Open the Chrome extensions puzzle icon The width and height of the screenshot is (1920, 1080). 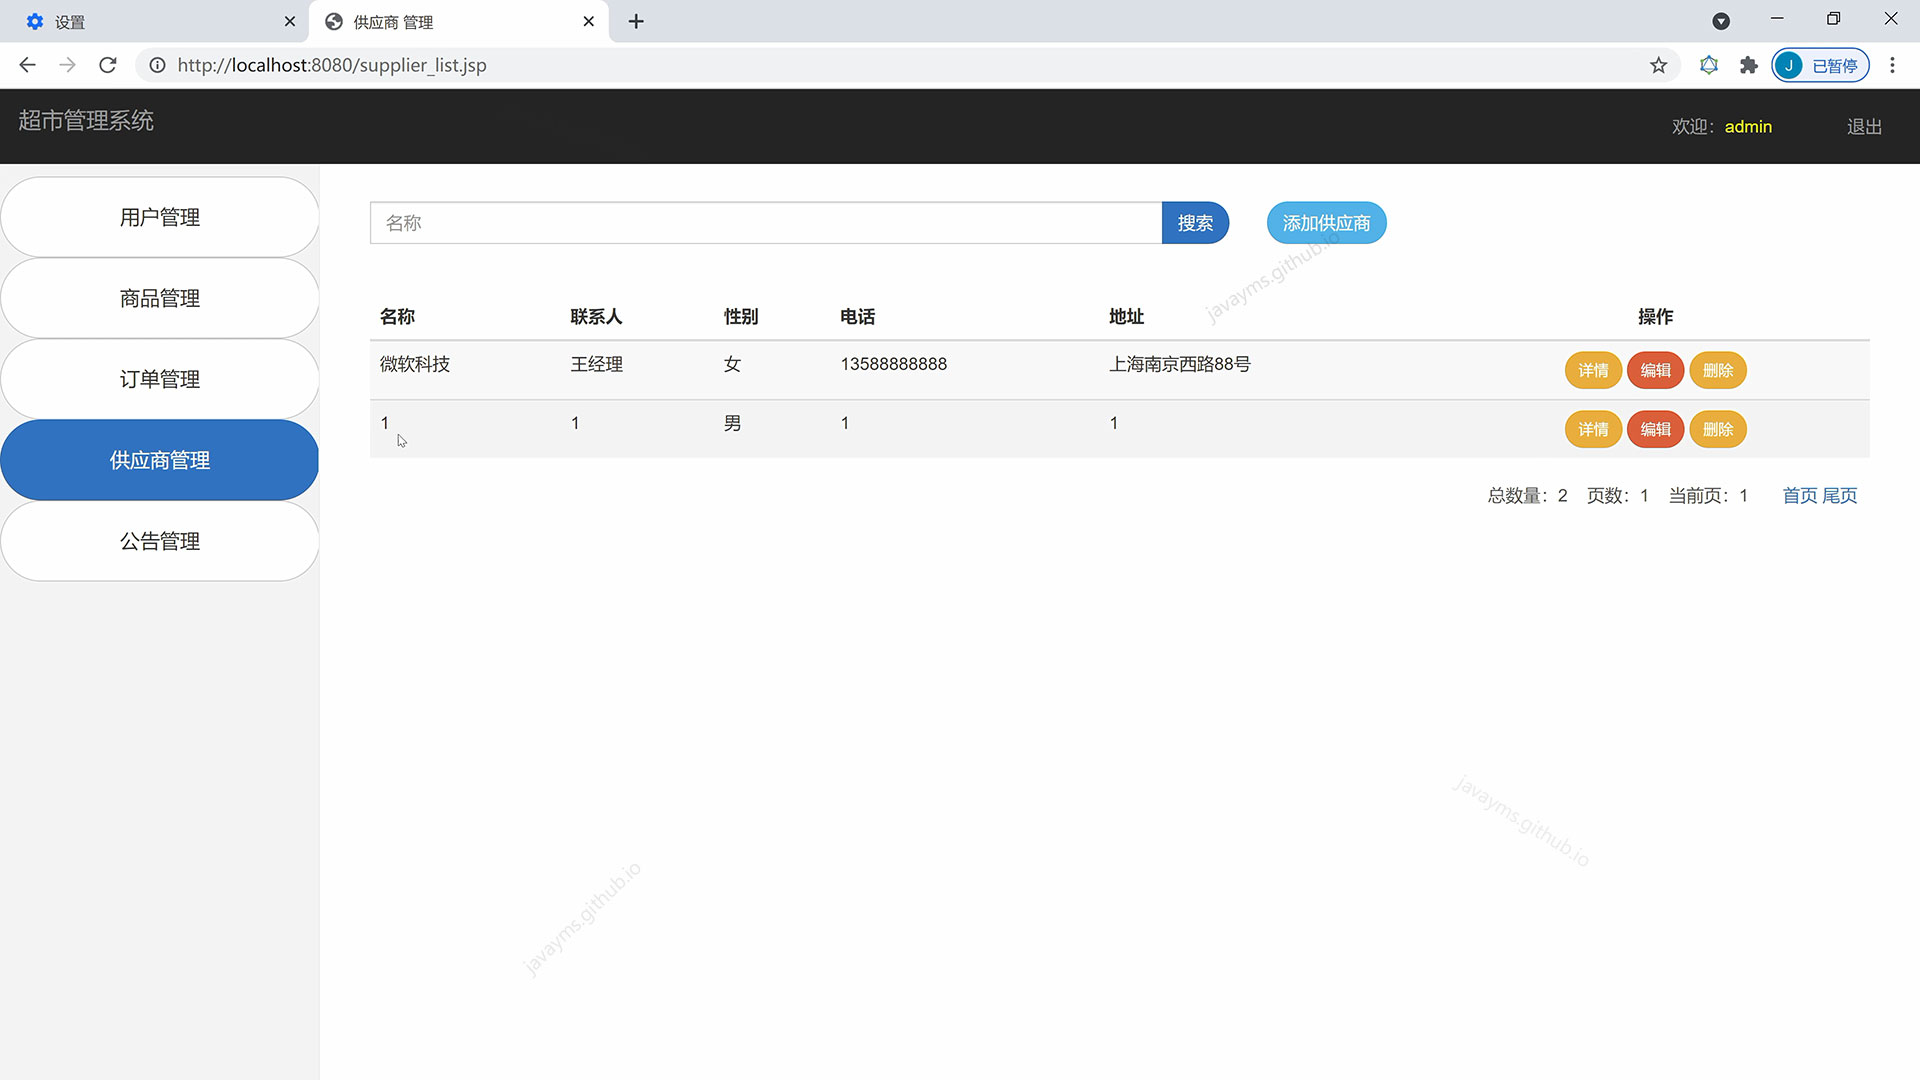point(1748,65)
